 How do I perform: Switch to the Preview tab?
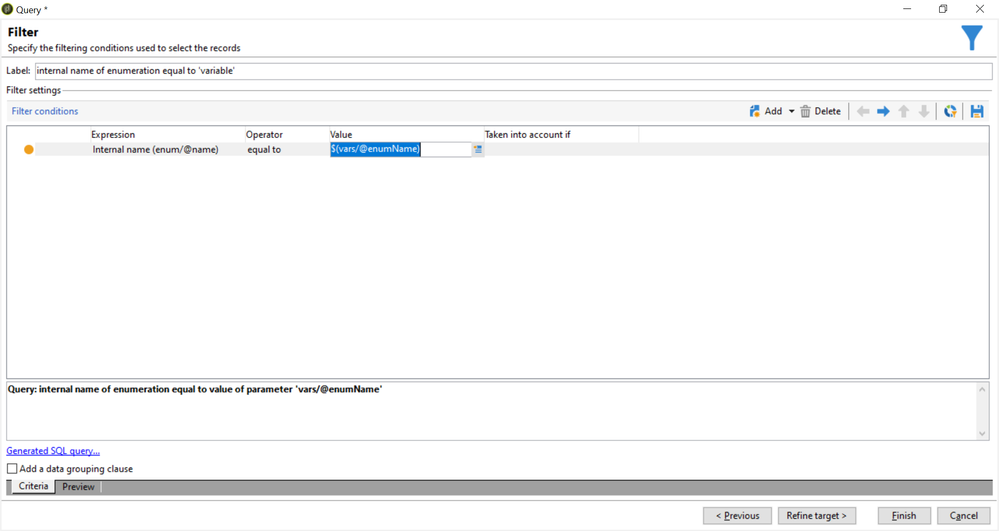coord(78,487)
